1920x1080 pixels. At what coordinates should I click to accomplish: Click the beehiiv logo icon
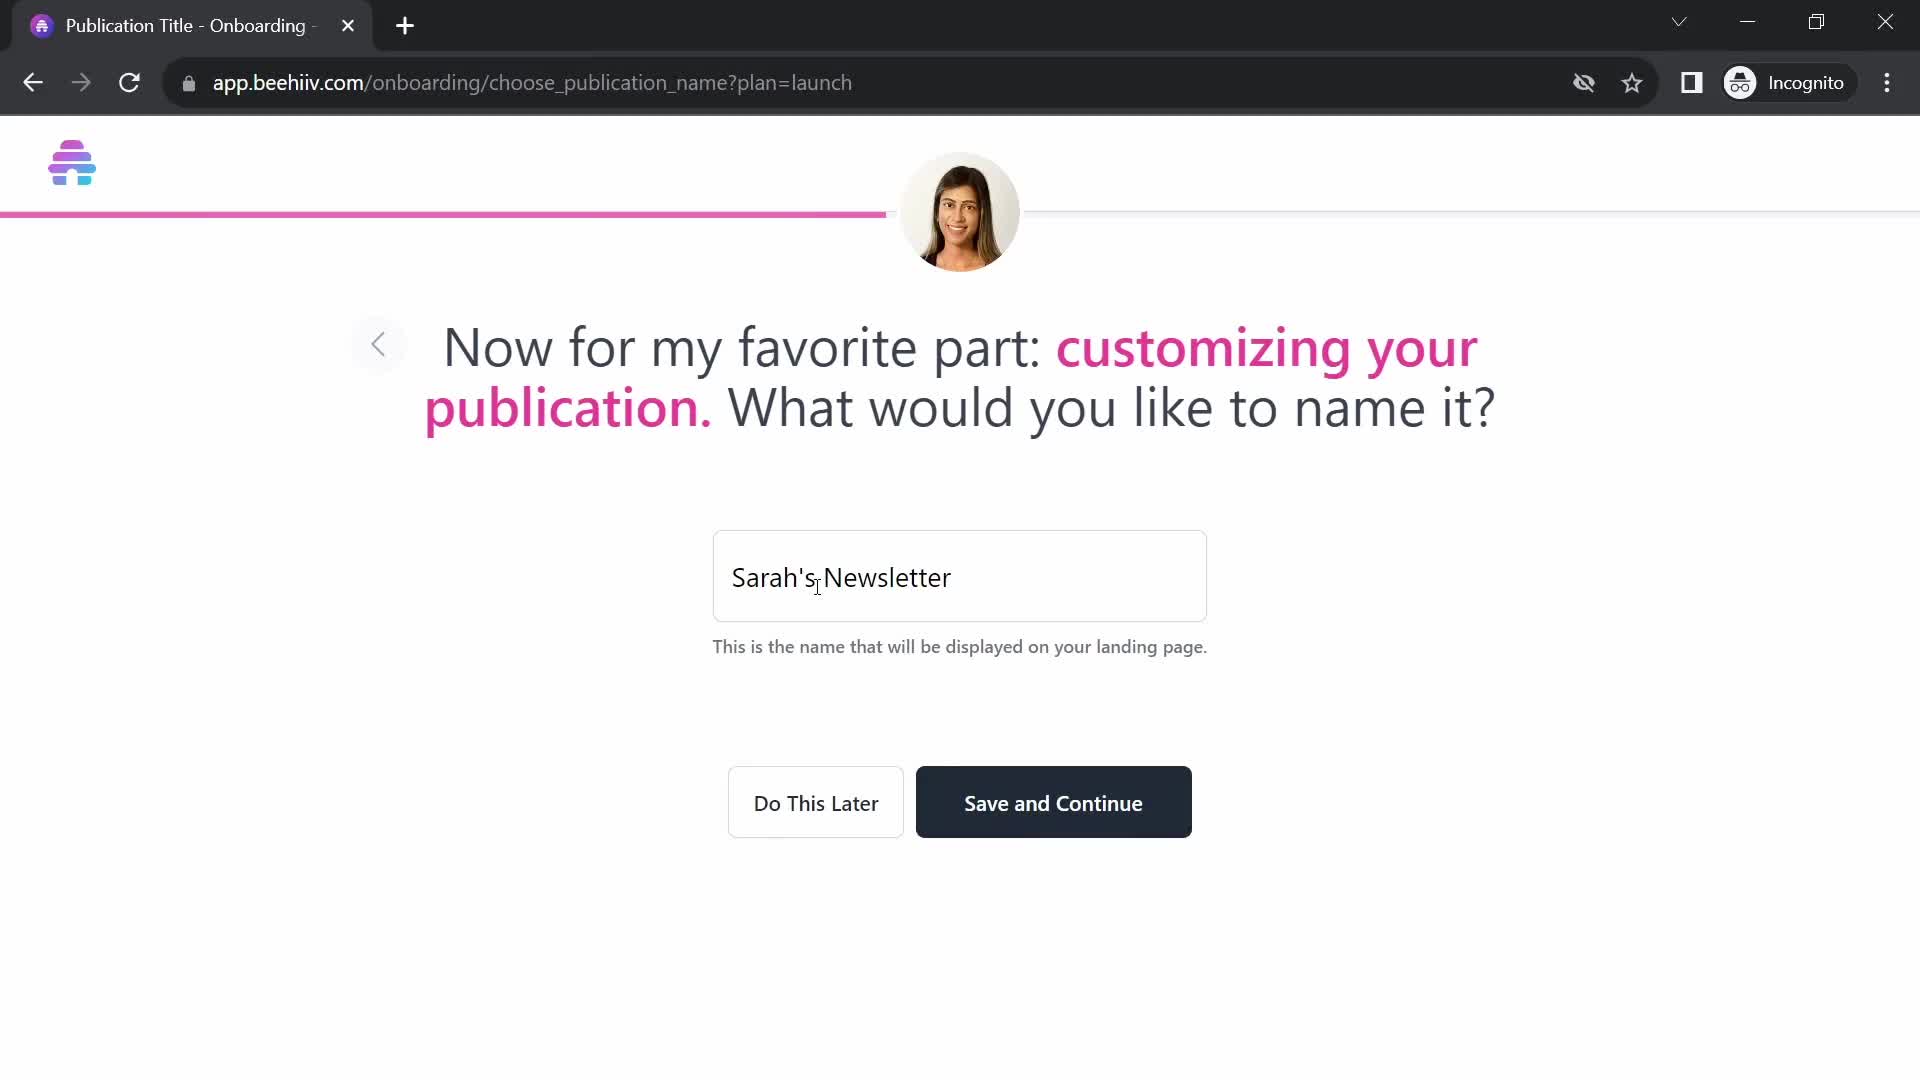point(73,162)
